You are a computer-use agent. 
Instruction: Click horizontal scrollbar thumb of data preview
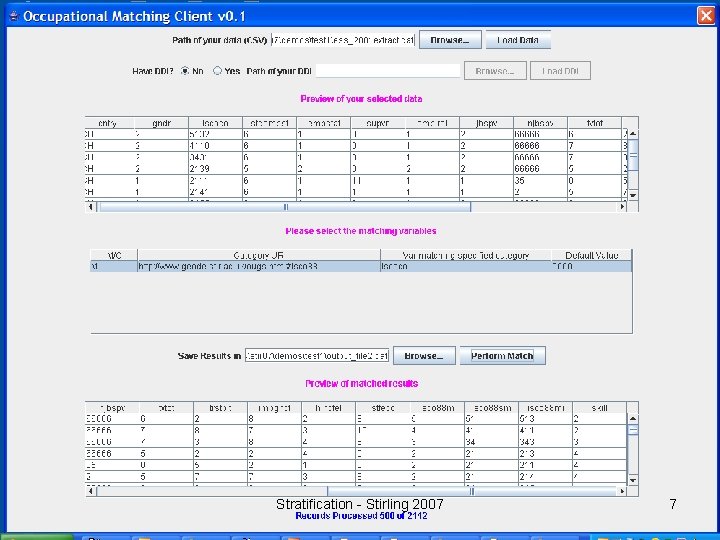click(285, 207)
